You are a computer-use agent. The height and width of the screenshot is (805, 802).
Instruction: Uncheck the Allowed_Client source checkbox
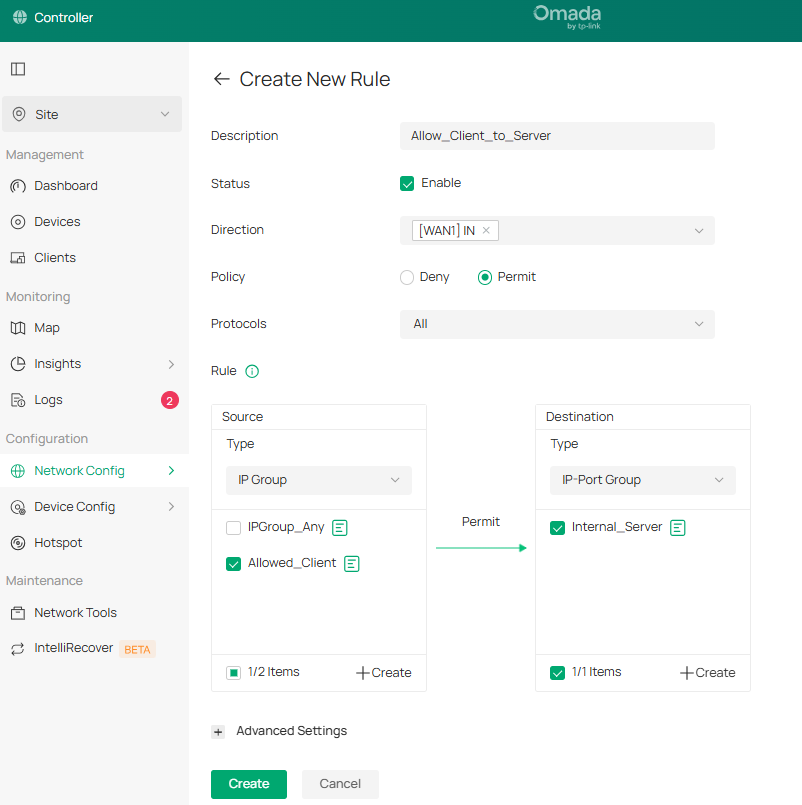click(234, 564)
